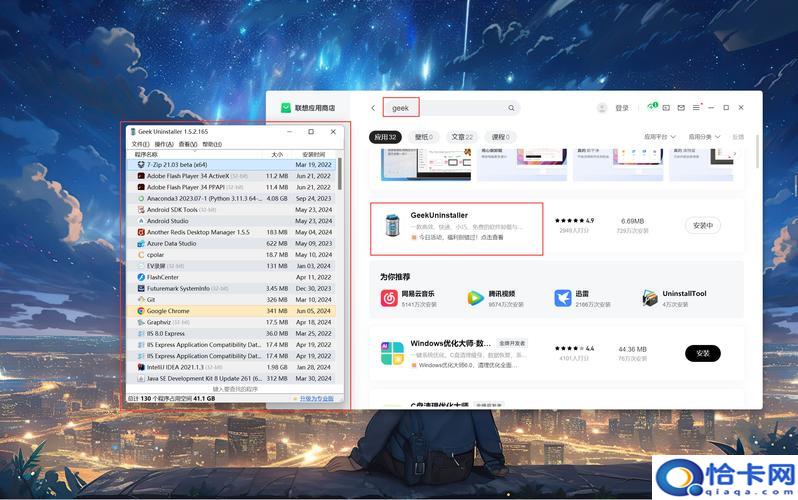Sort by the 大小 column header
This screenshot has width=798, height=500.
[277, 154]
